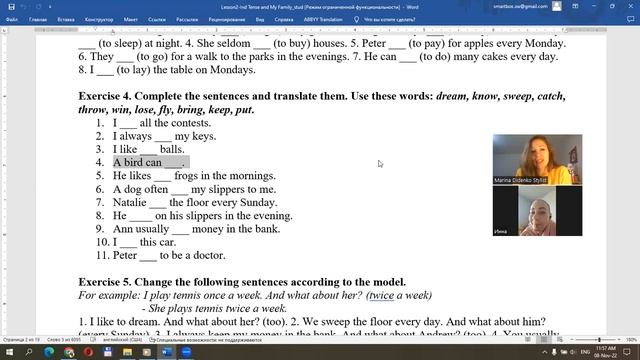The height and width of the screenshot is (360, 640).
Task: Switch to the Рецензирование tab
Action: click(227, 19)
